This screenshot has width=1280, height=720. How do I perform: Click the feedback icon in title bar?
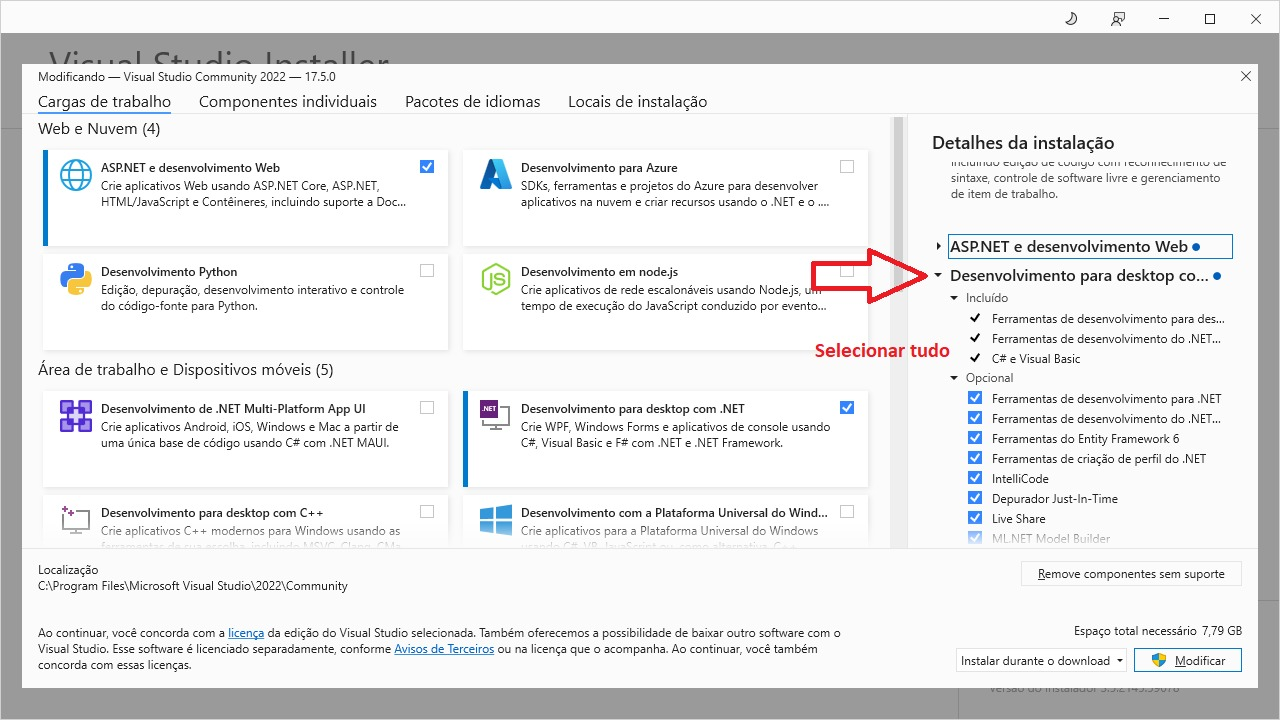(1118, 19)
